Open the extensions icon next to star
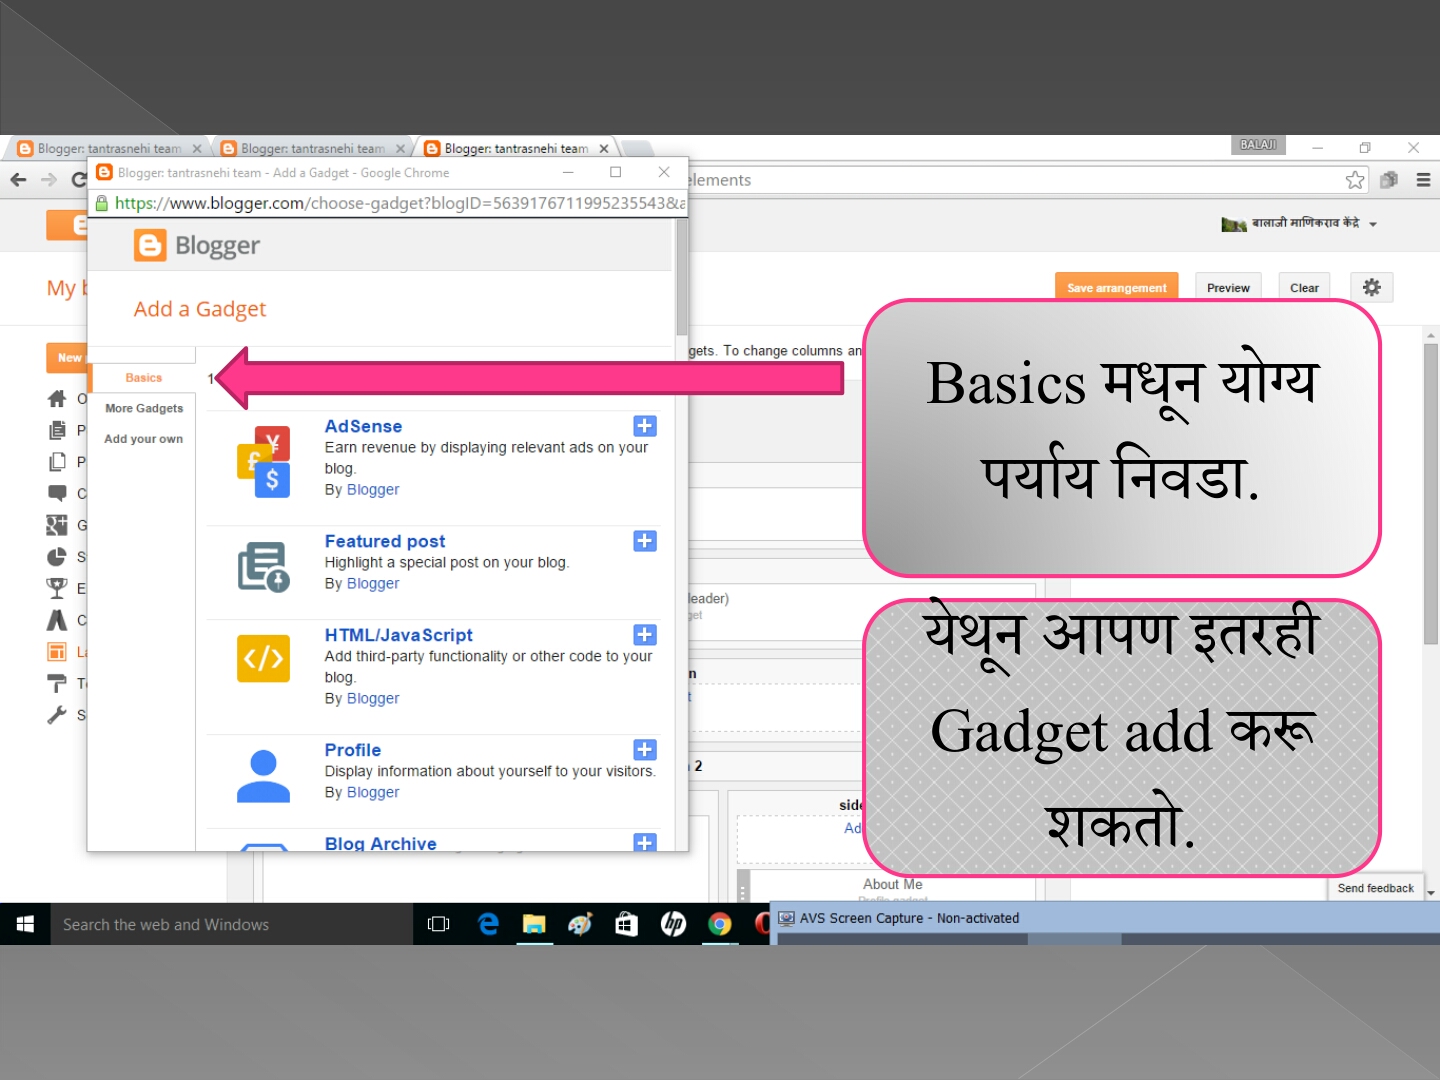 click(x=1389, y=180)
